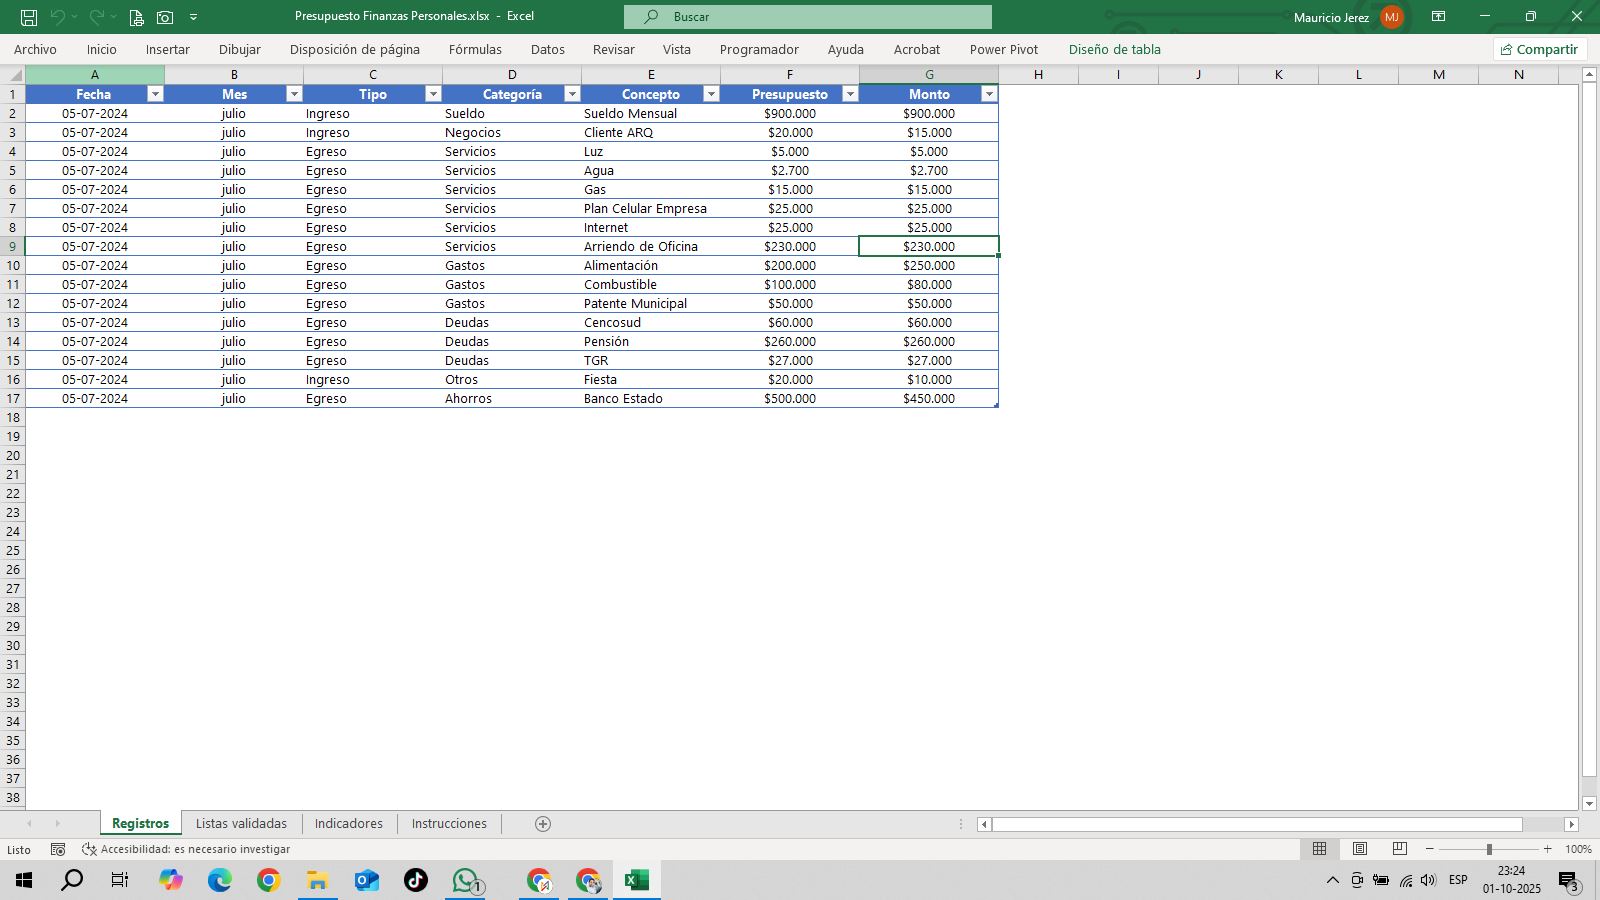
Task: Click the camera icon in quick access toolbar
Action: [x=165, y=17]
